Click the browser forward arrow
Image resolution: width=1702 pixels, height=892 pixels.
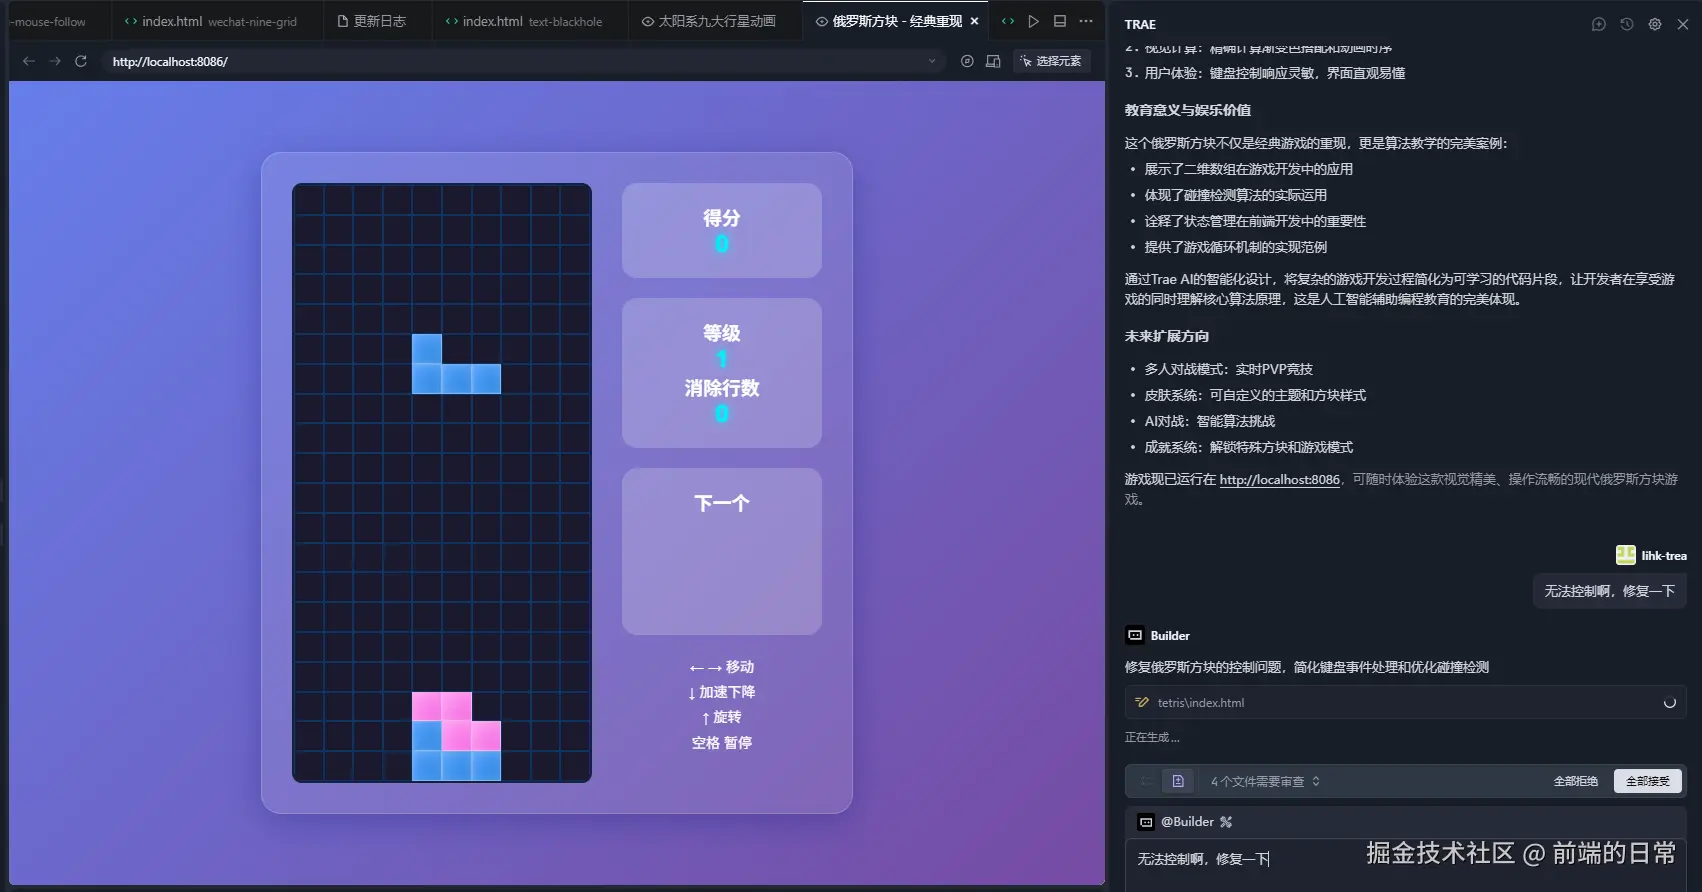pos(55,61)
